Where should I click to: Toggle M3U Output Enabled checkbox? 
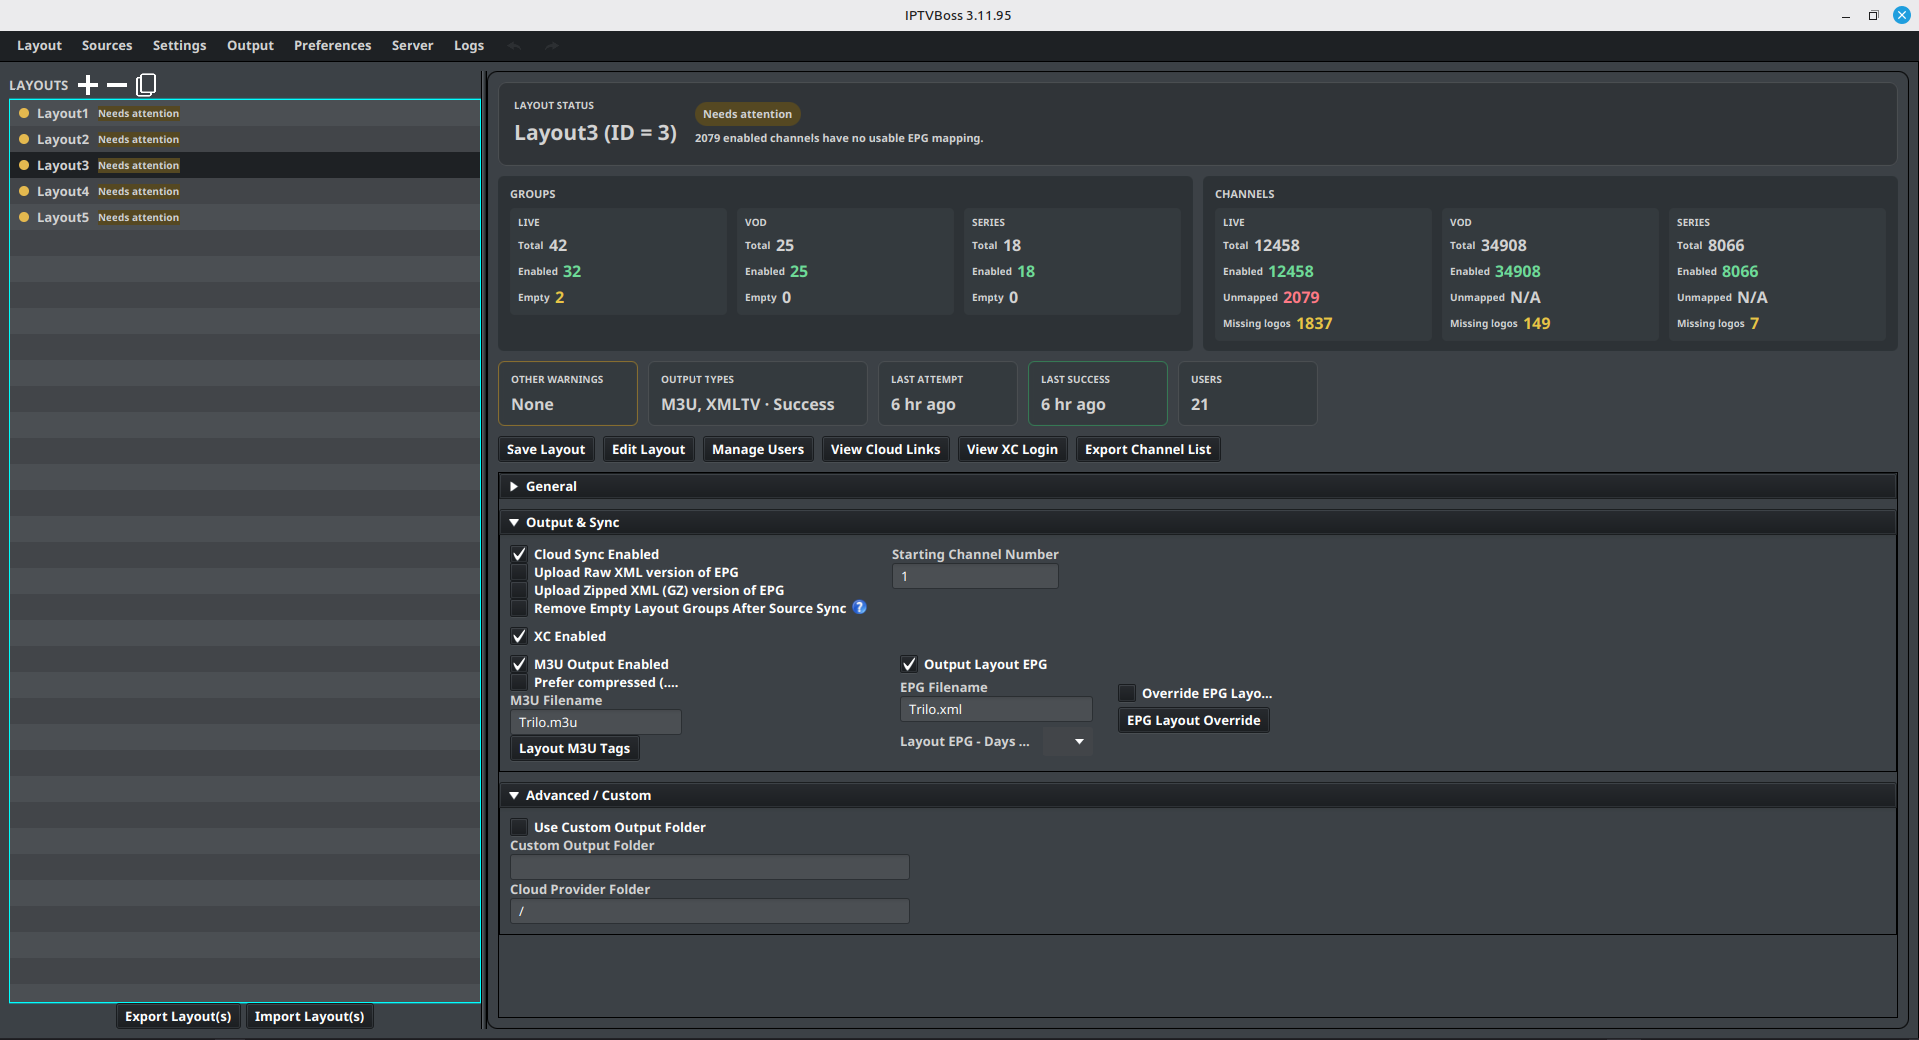click(519, 664)
